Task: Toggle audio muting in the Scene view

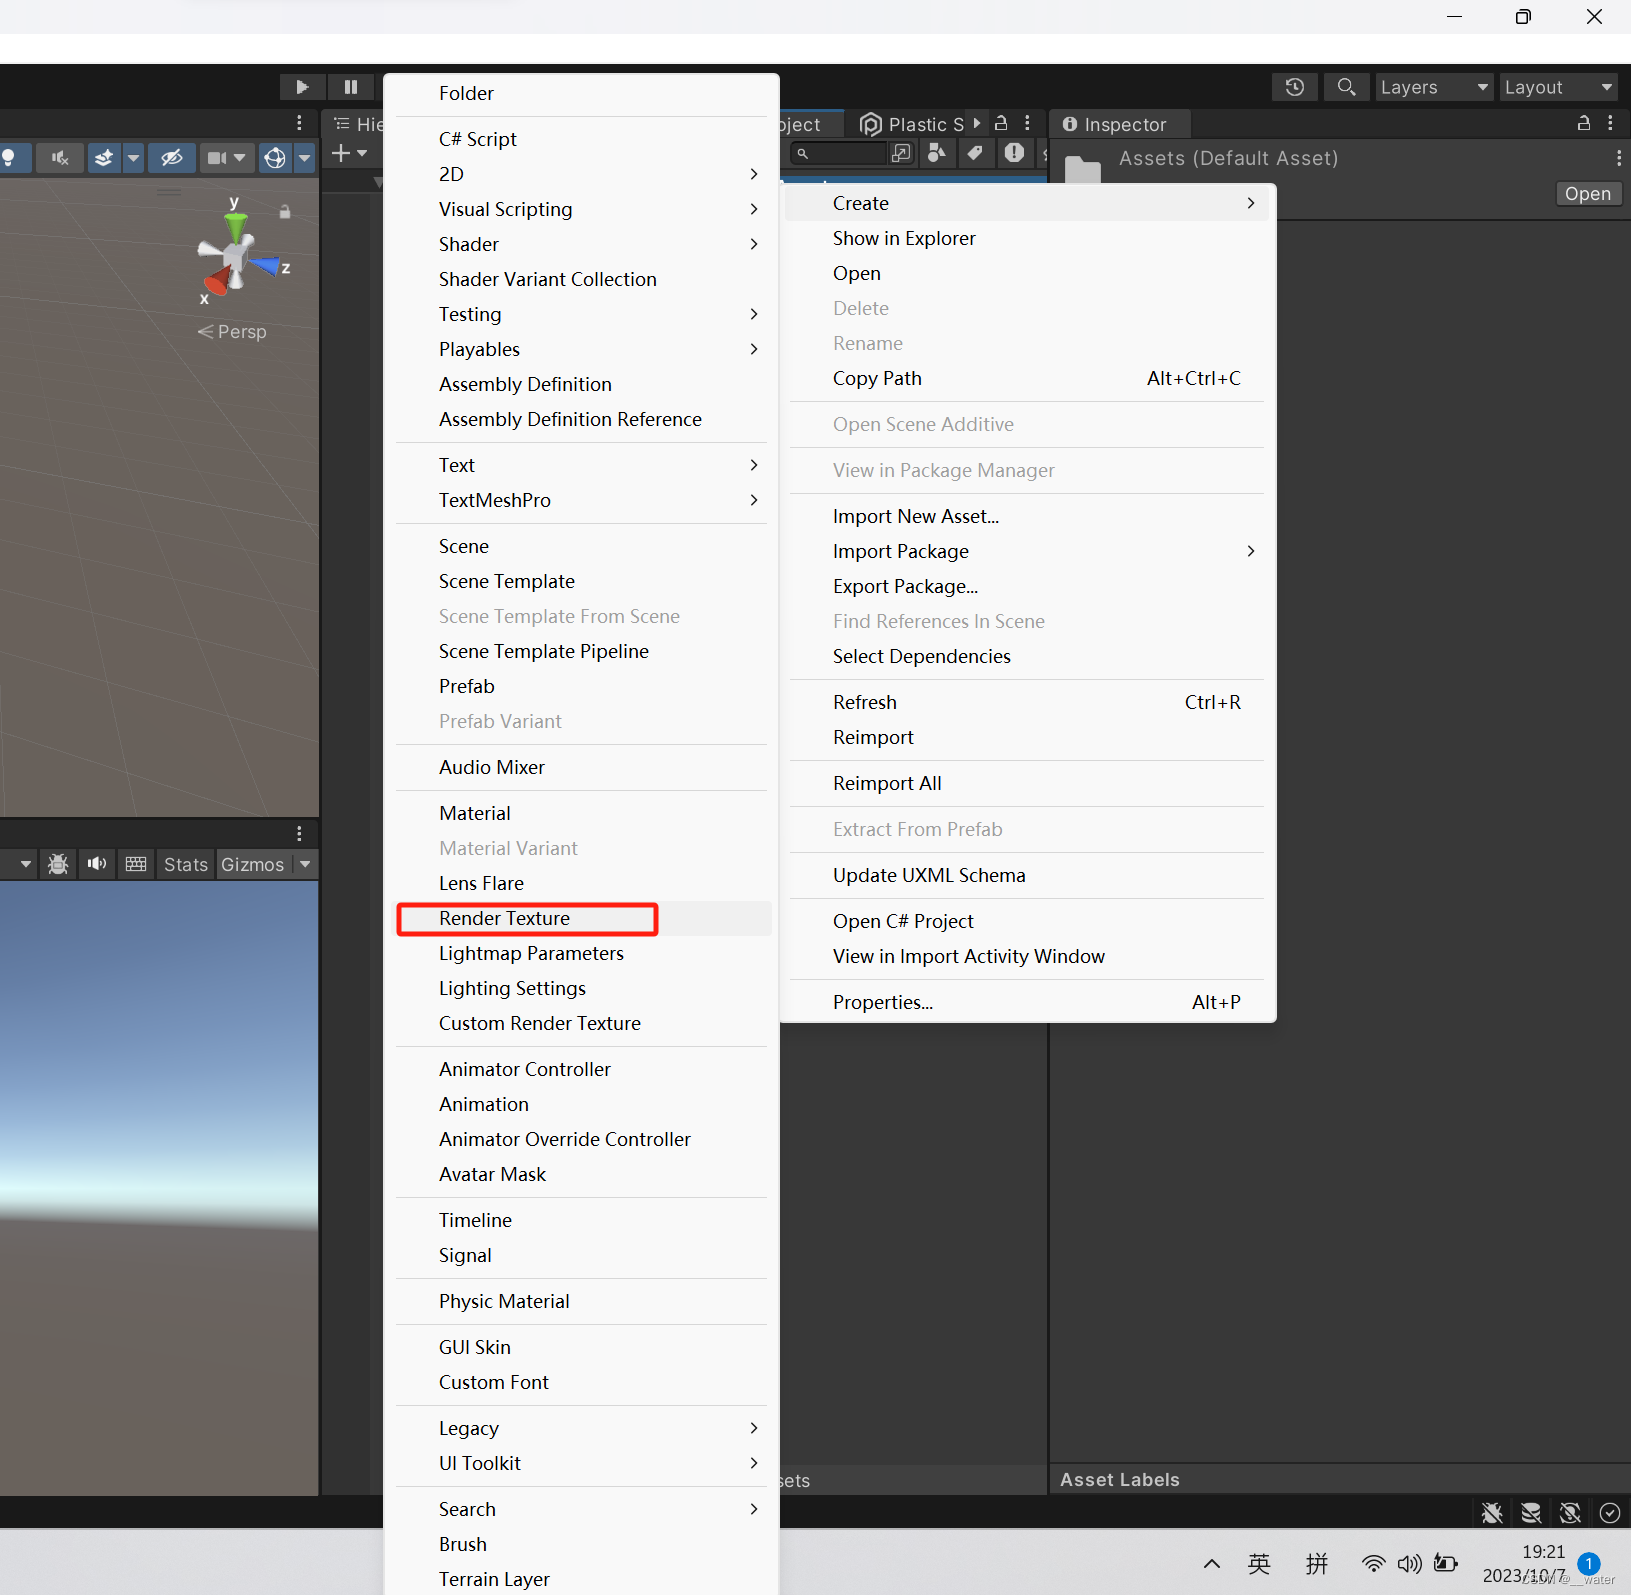Action: pyautogui.click(x=60, y=157)
